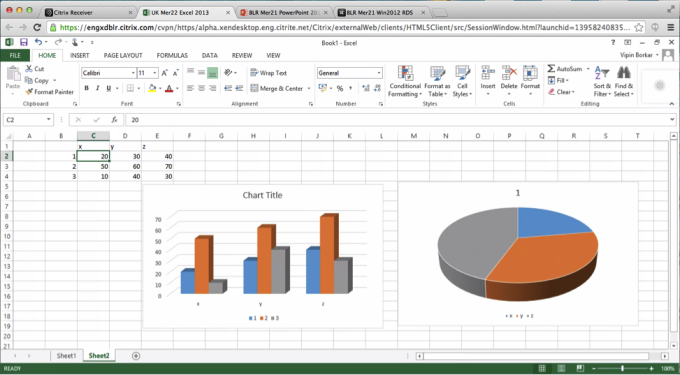
Task: Expand the Calibri font name dropdown
Action: tap(133, 73)
